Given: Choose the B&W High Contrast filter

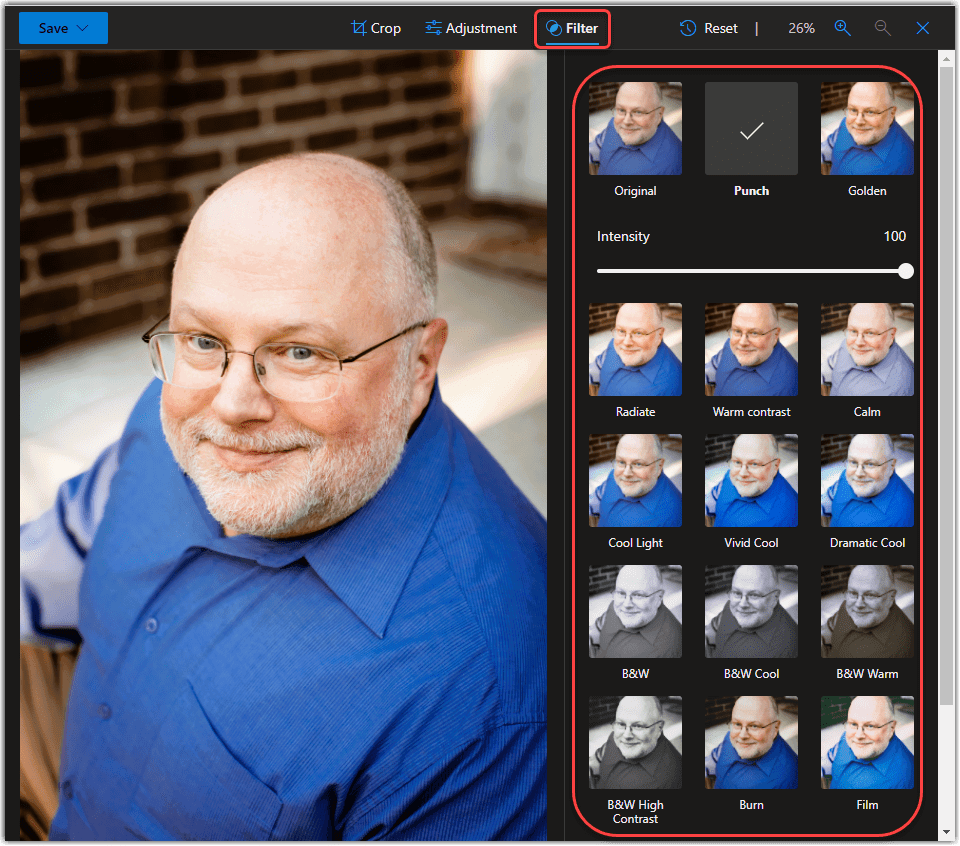Looking at the screenshot, I should click(635, 743).
